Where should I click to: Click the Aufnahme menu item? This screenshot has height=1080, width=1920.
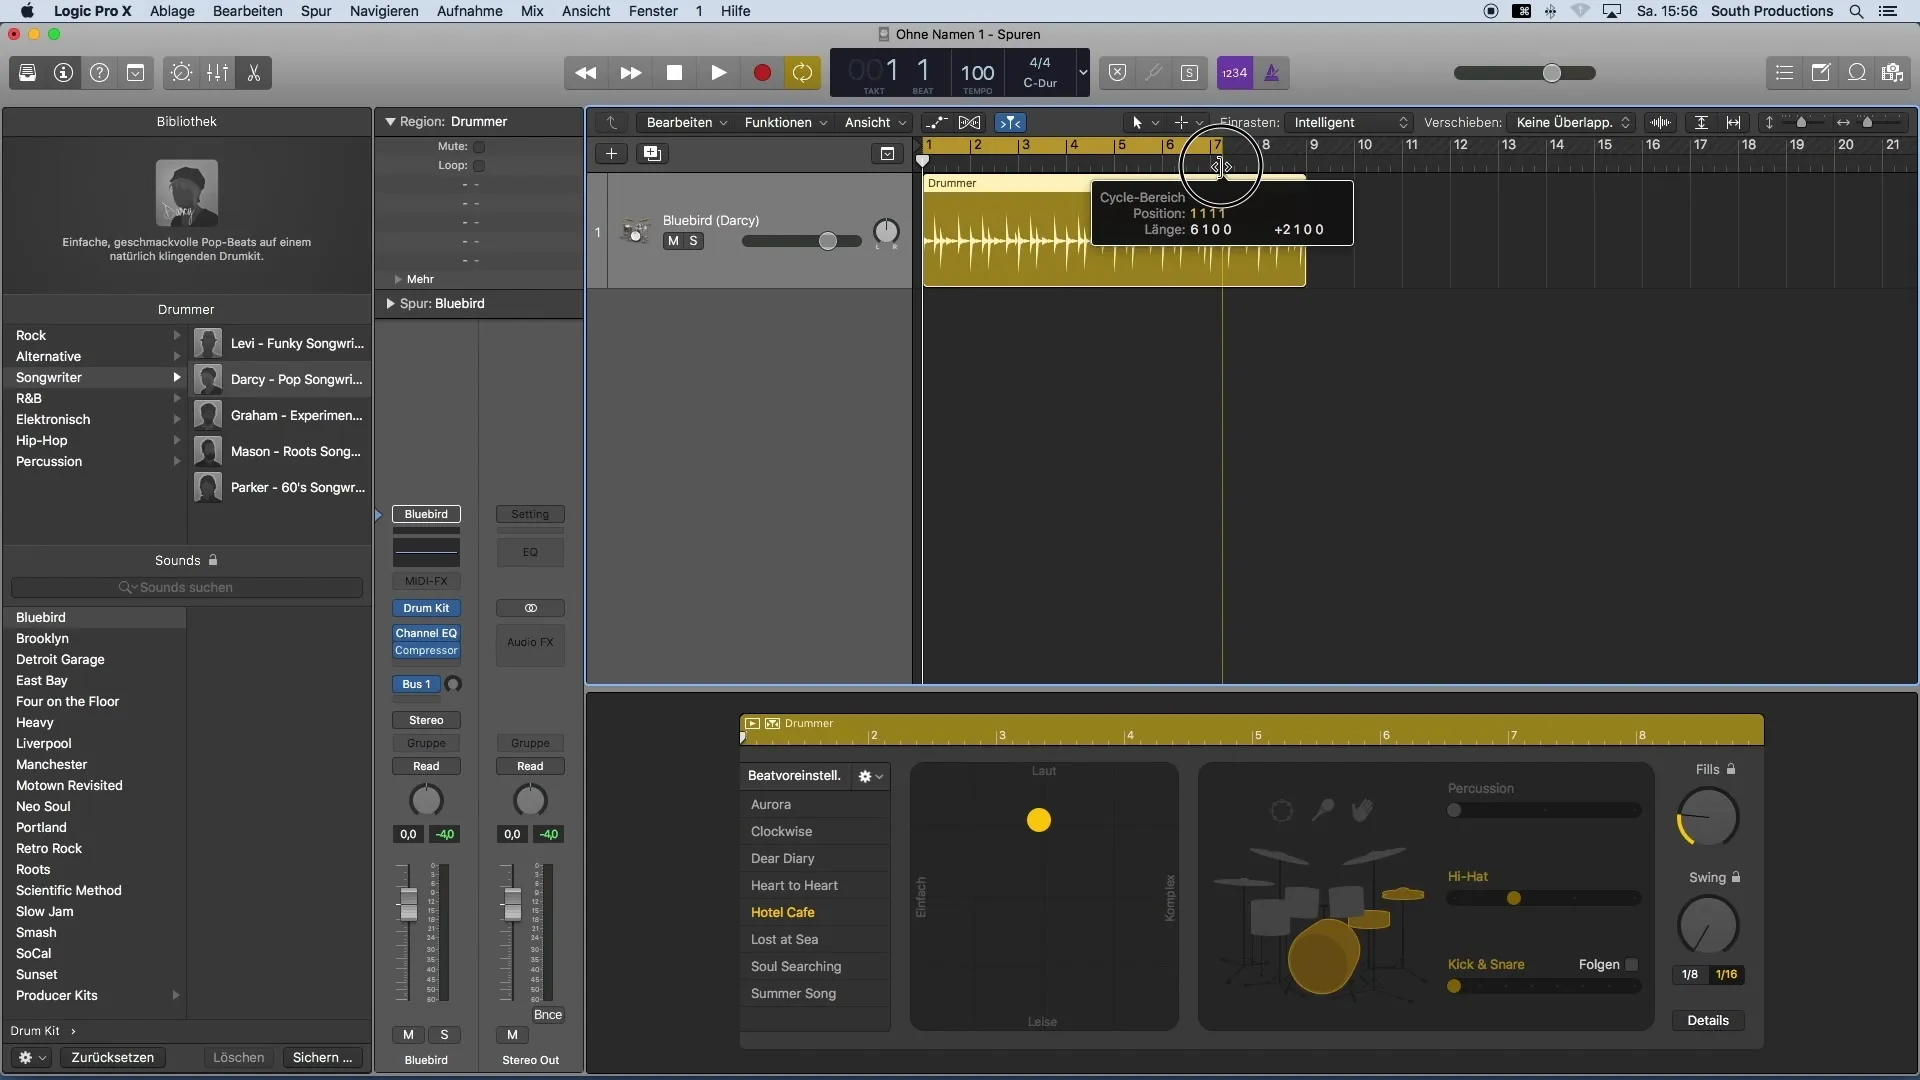point(471,11)
